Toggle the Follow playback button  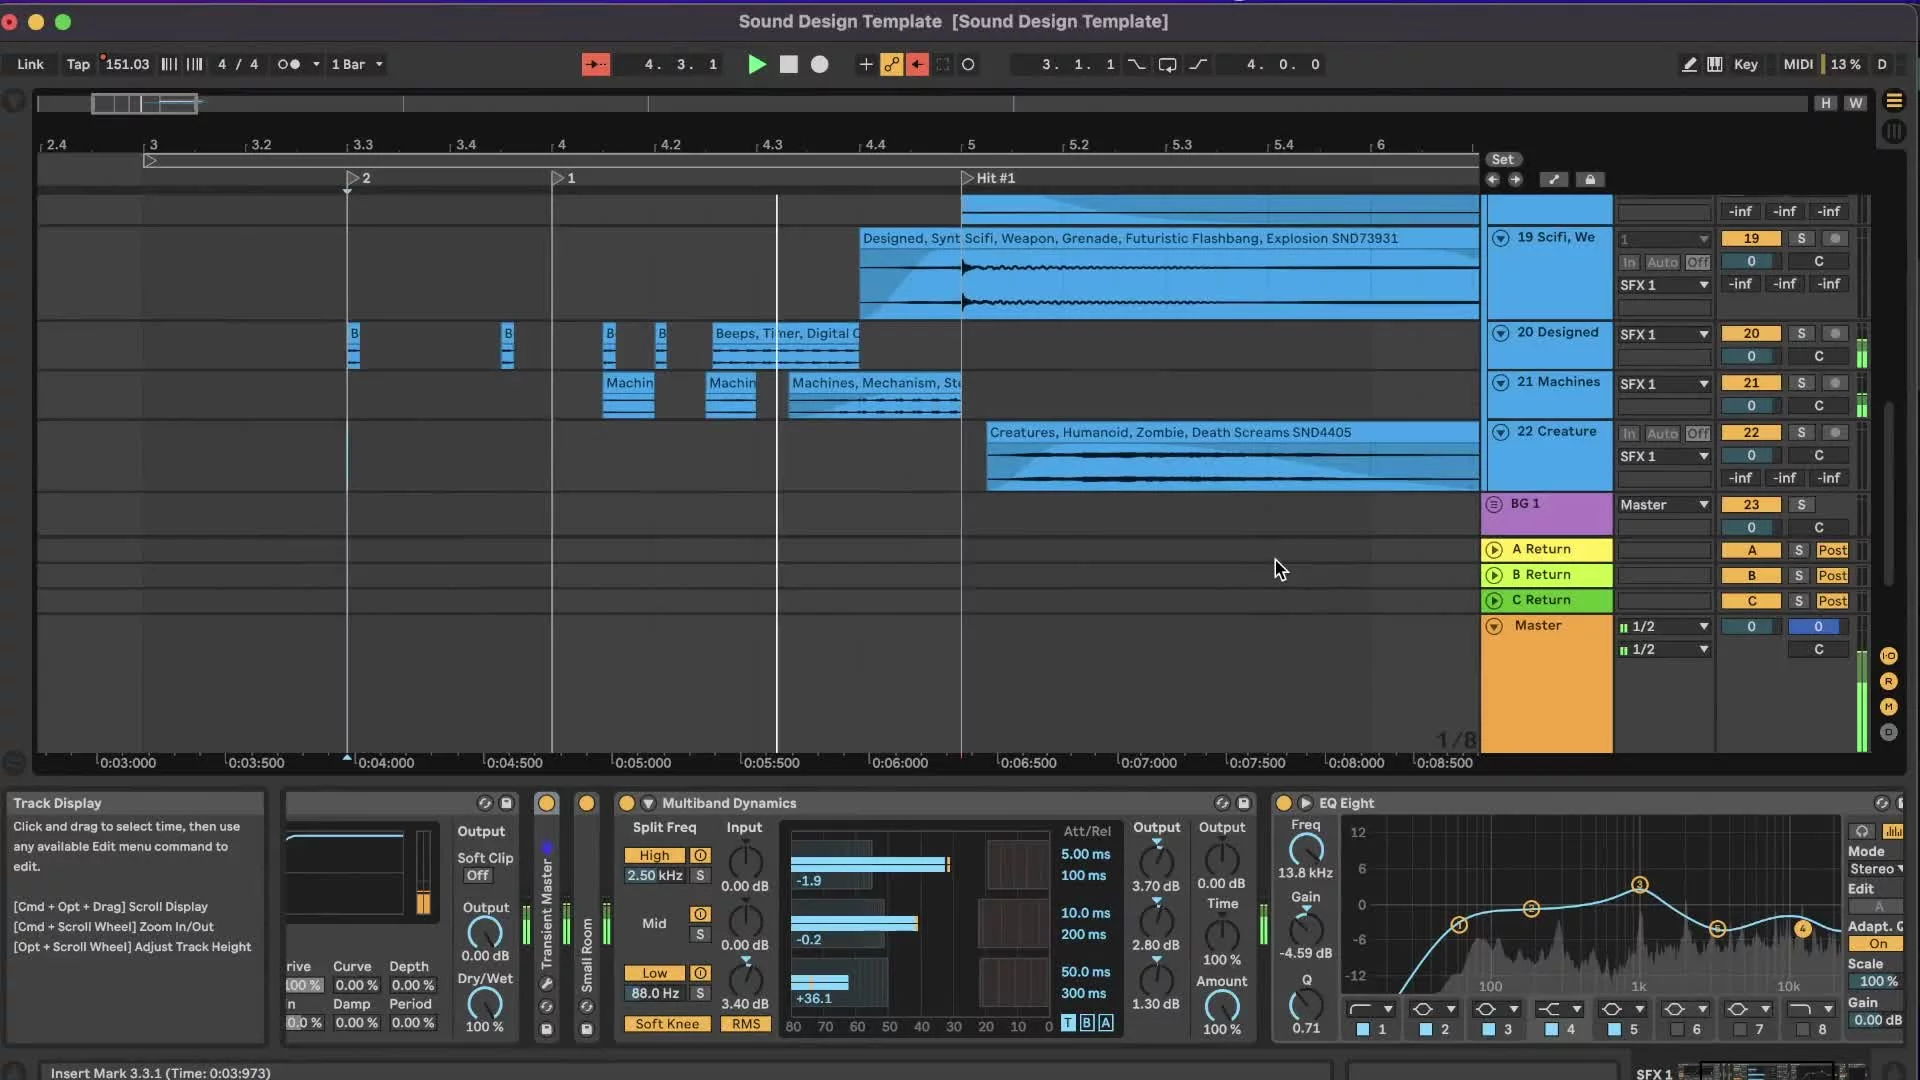(x=596, y=64)
